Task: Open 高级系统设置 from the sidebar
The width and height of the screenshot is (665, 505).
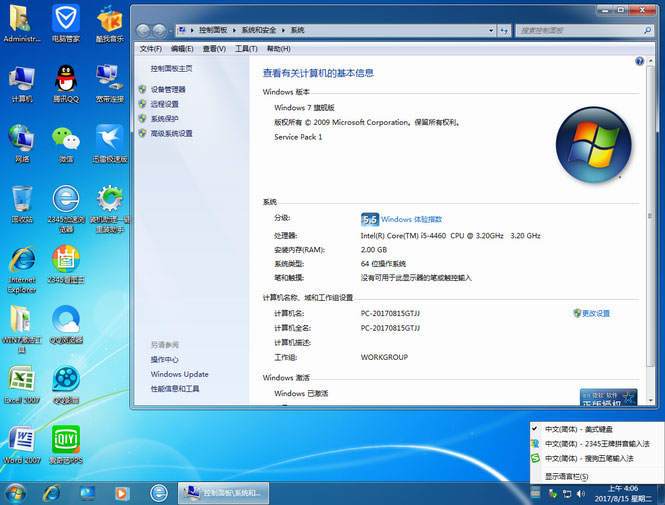Action: pos(171,134)
